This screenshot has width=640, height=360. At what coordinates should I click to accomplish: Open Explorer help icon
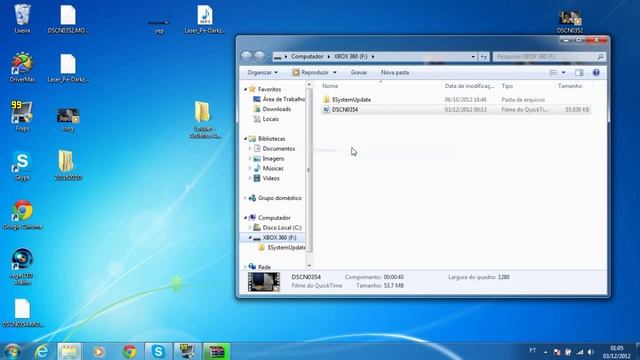tap(596, 73)
